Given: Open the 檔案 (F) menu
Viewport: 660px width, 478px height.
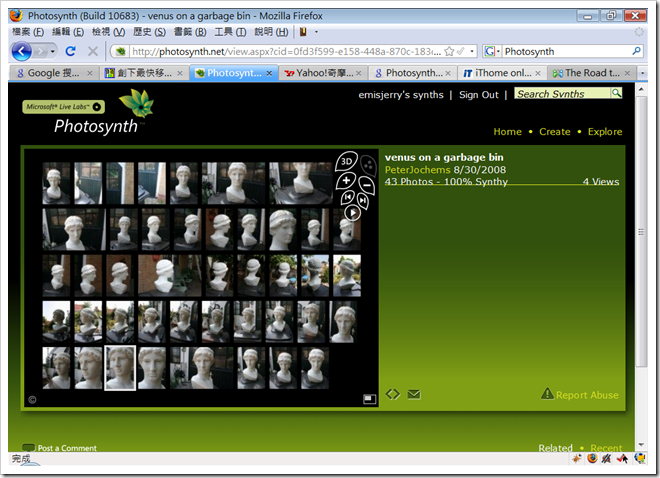Looking at the screenshot, I should [28, 32].
